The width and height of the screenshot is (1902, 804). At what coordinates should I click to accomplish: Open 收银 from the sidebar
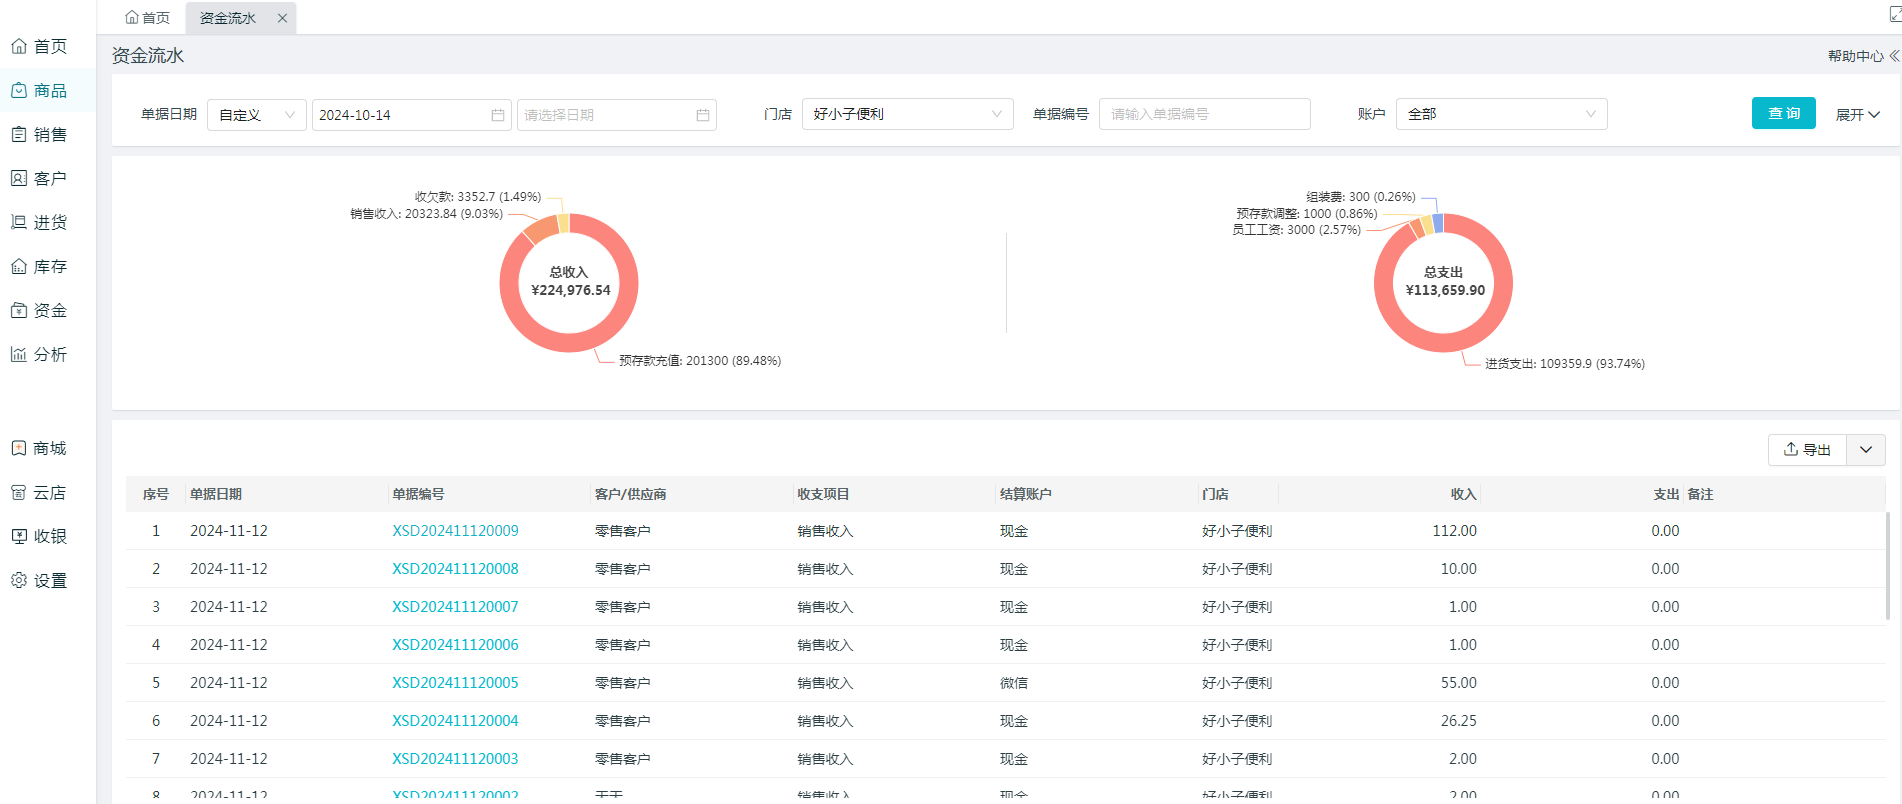(x=40, y=537)
